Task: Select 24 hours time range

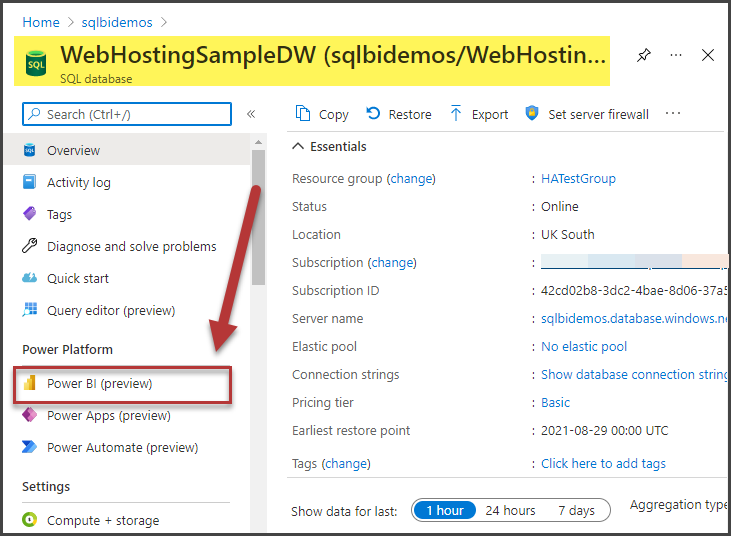Action: [510, 510]
